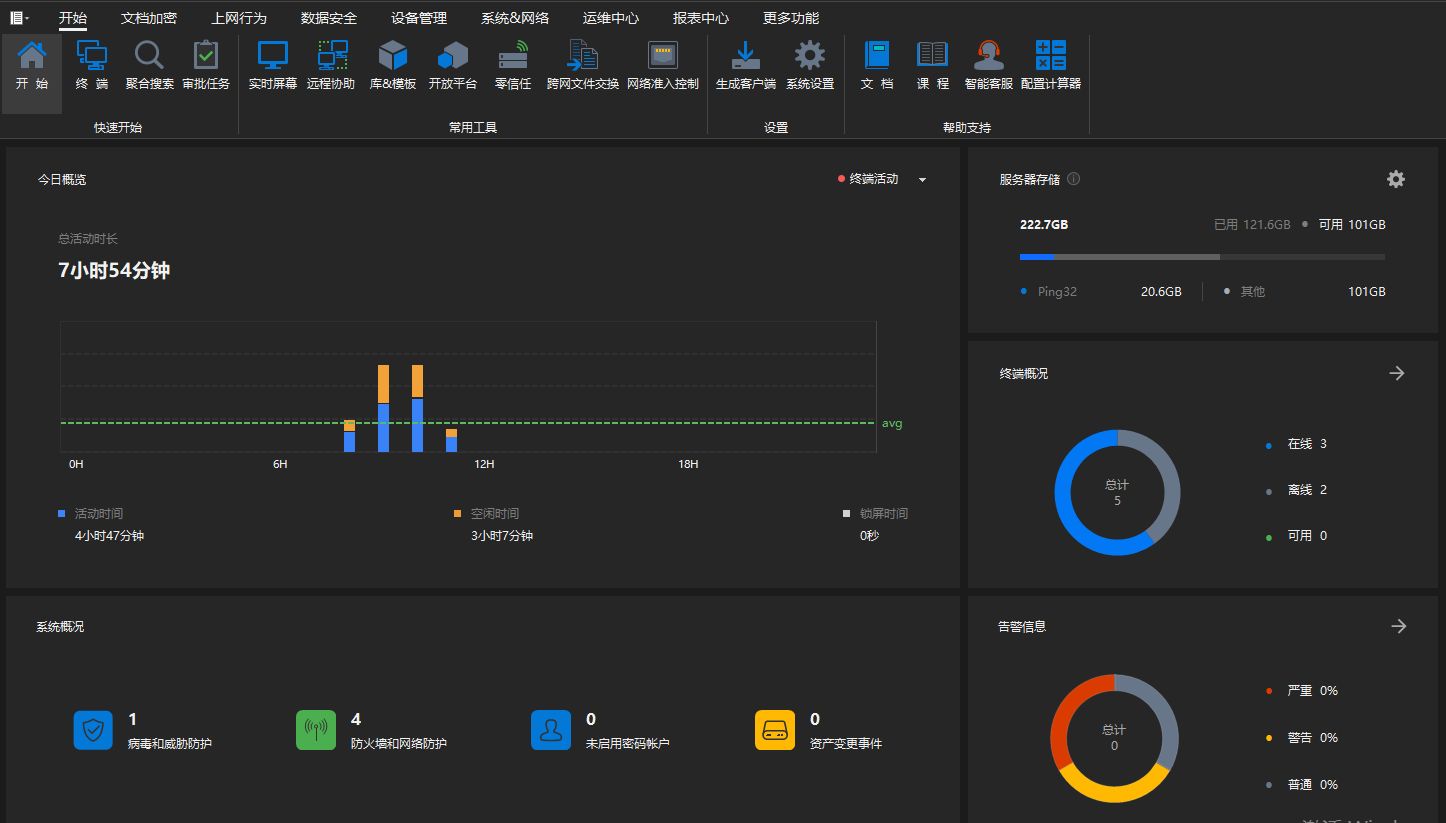Open 跨网文件交换 file exchange
The width and height of the screenshot is (1446, 823).
click(583, 67)
